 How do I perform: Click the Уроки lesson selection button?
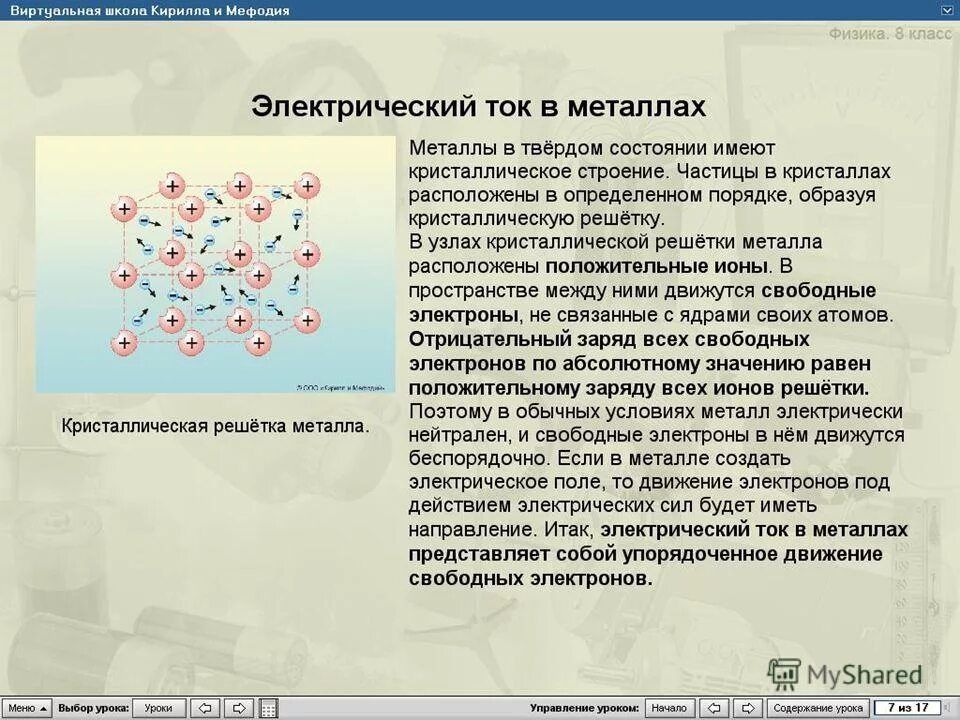pos(159,708)
